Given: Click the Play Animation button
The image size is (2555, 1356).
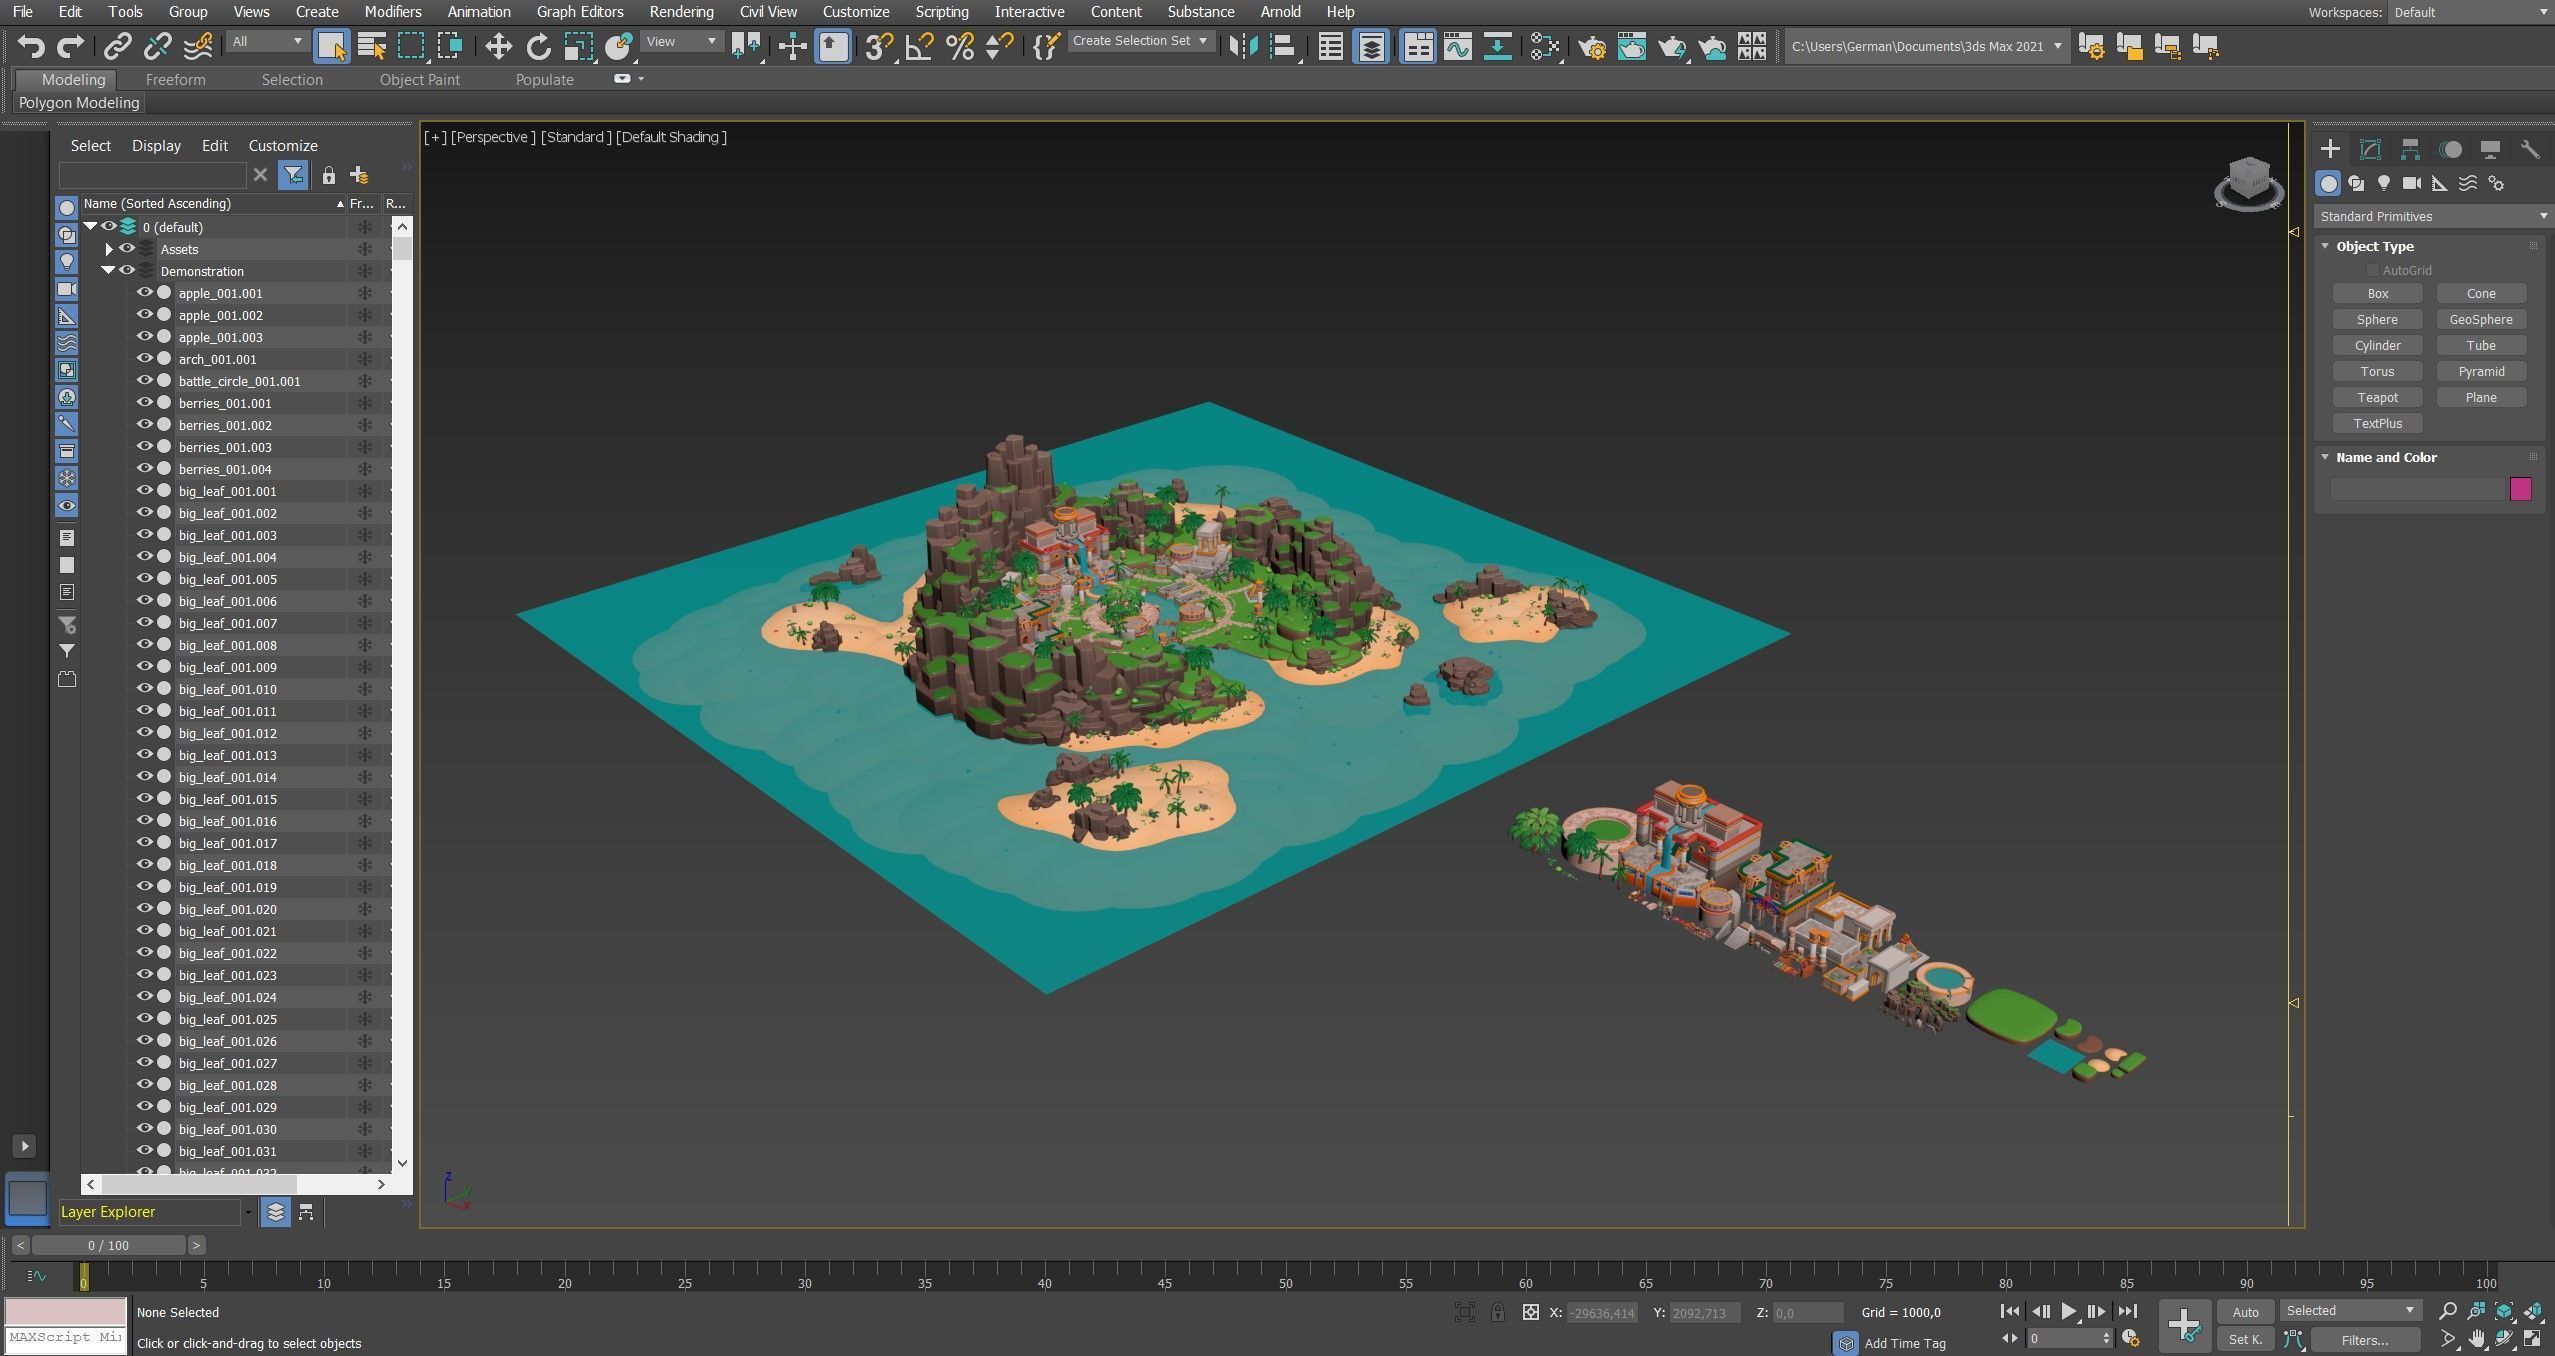Looking at the screenshot, I should [2068, 1311].
